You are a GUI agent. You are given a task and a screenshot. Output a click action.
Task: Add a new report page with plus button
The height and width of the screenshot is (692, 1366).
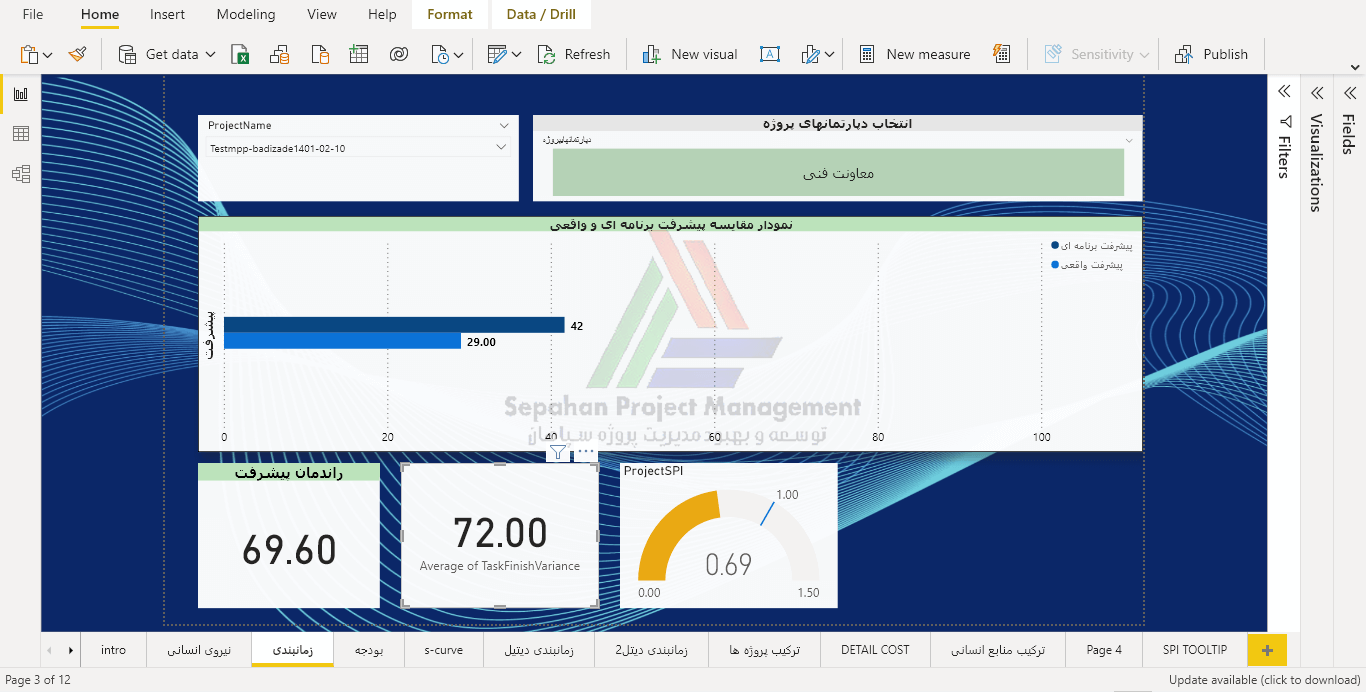coord(1267,650)
